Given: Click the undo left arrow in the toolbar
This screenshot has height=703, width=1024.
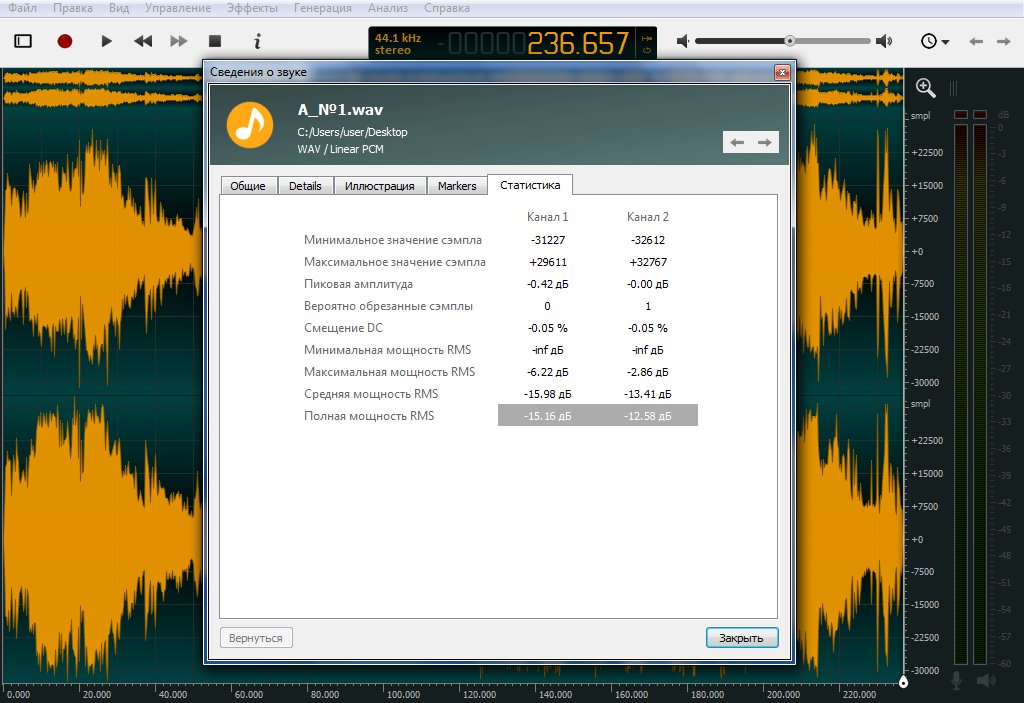Looking at the screenshot, I should tap(976, 41).
